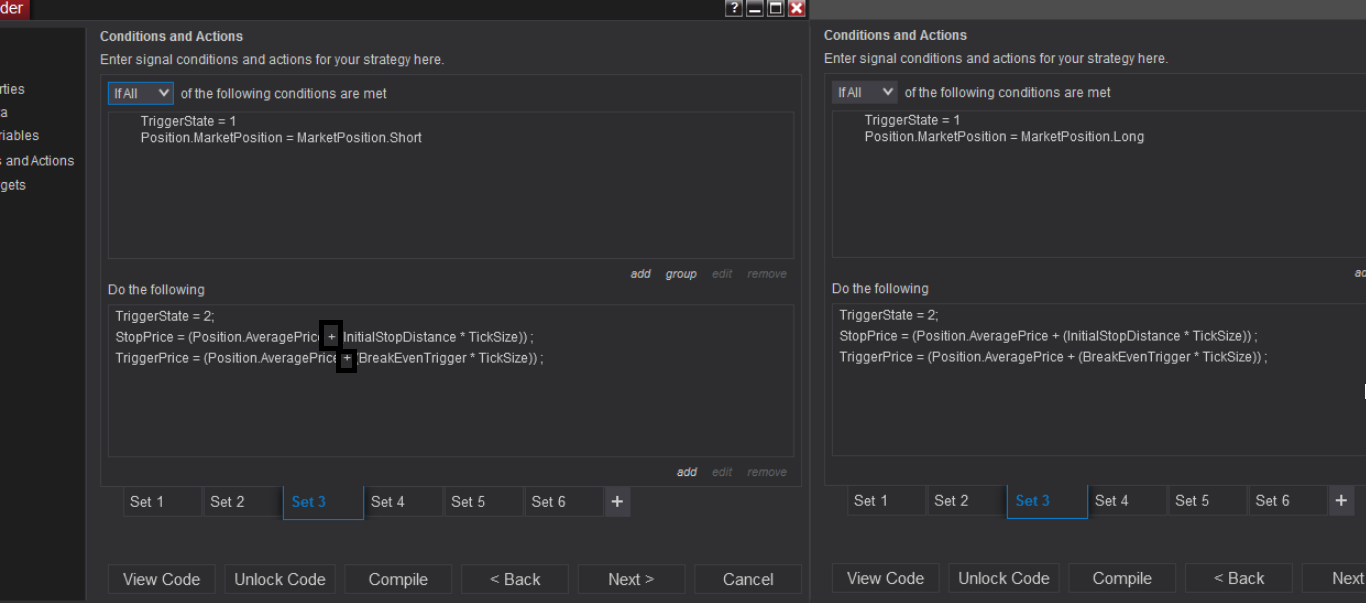Click the add link under actions list
The width and height of the screenshot is (1366, 603).
point(686,472)
